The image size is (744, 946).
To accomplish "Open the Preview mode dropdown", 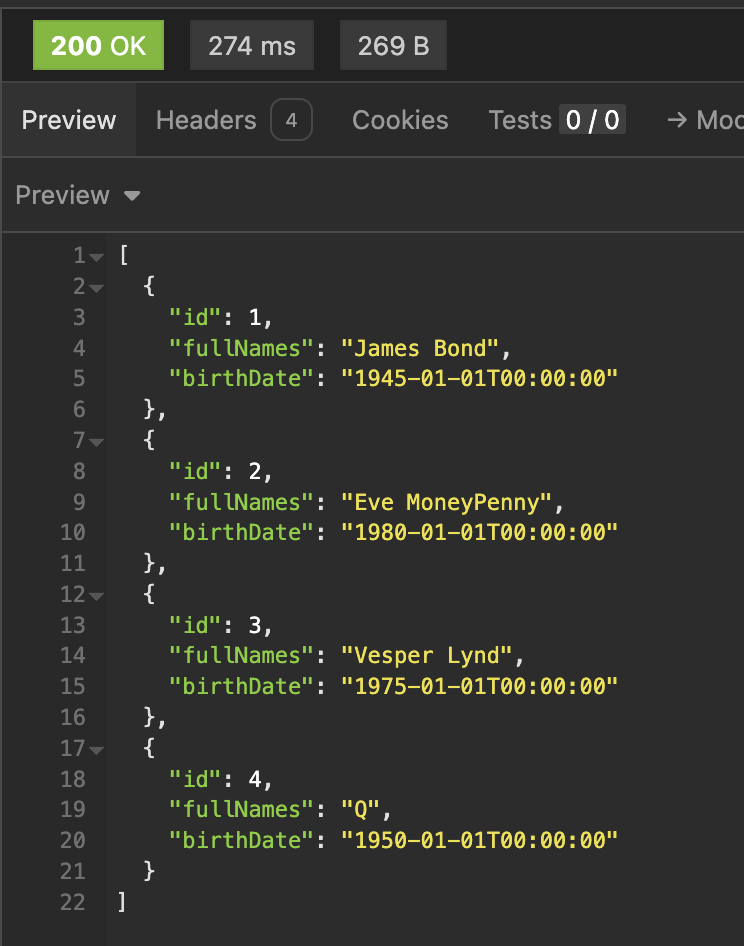I will pos(77,195).
